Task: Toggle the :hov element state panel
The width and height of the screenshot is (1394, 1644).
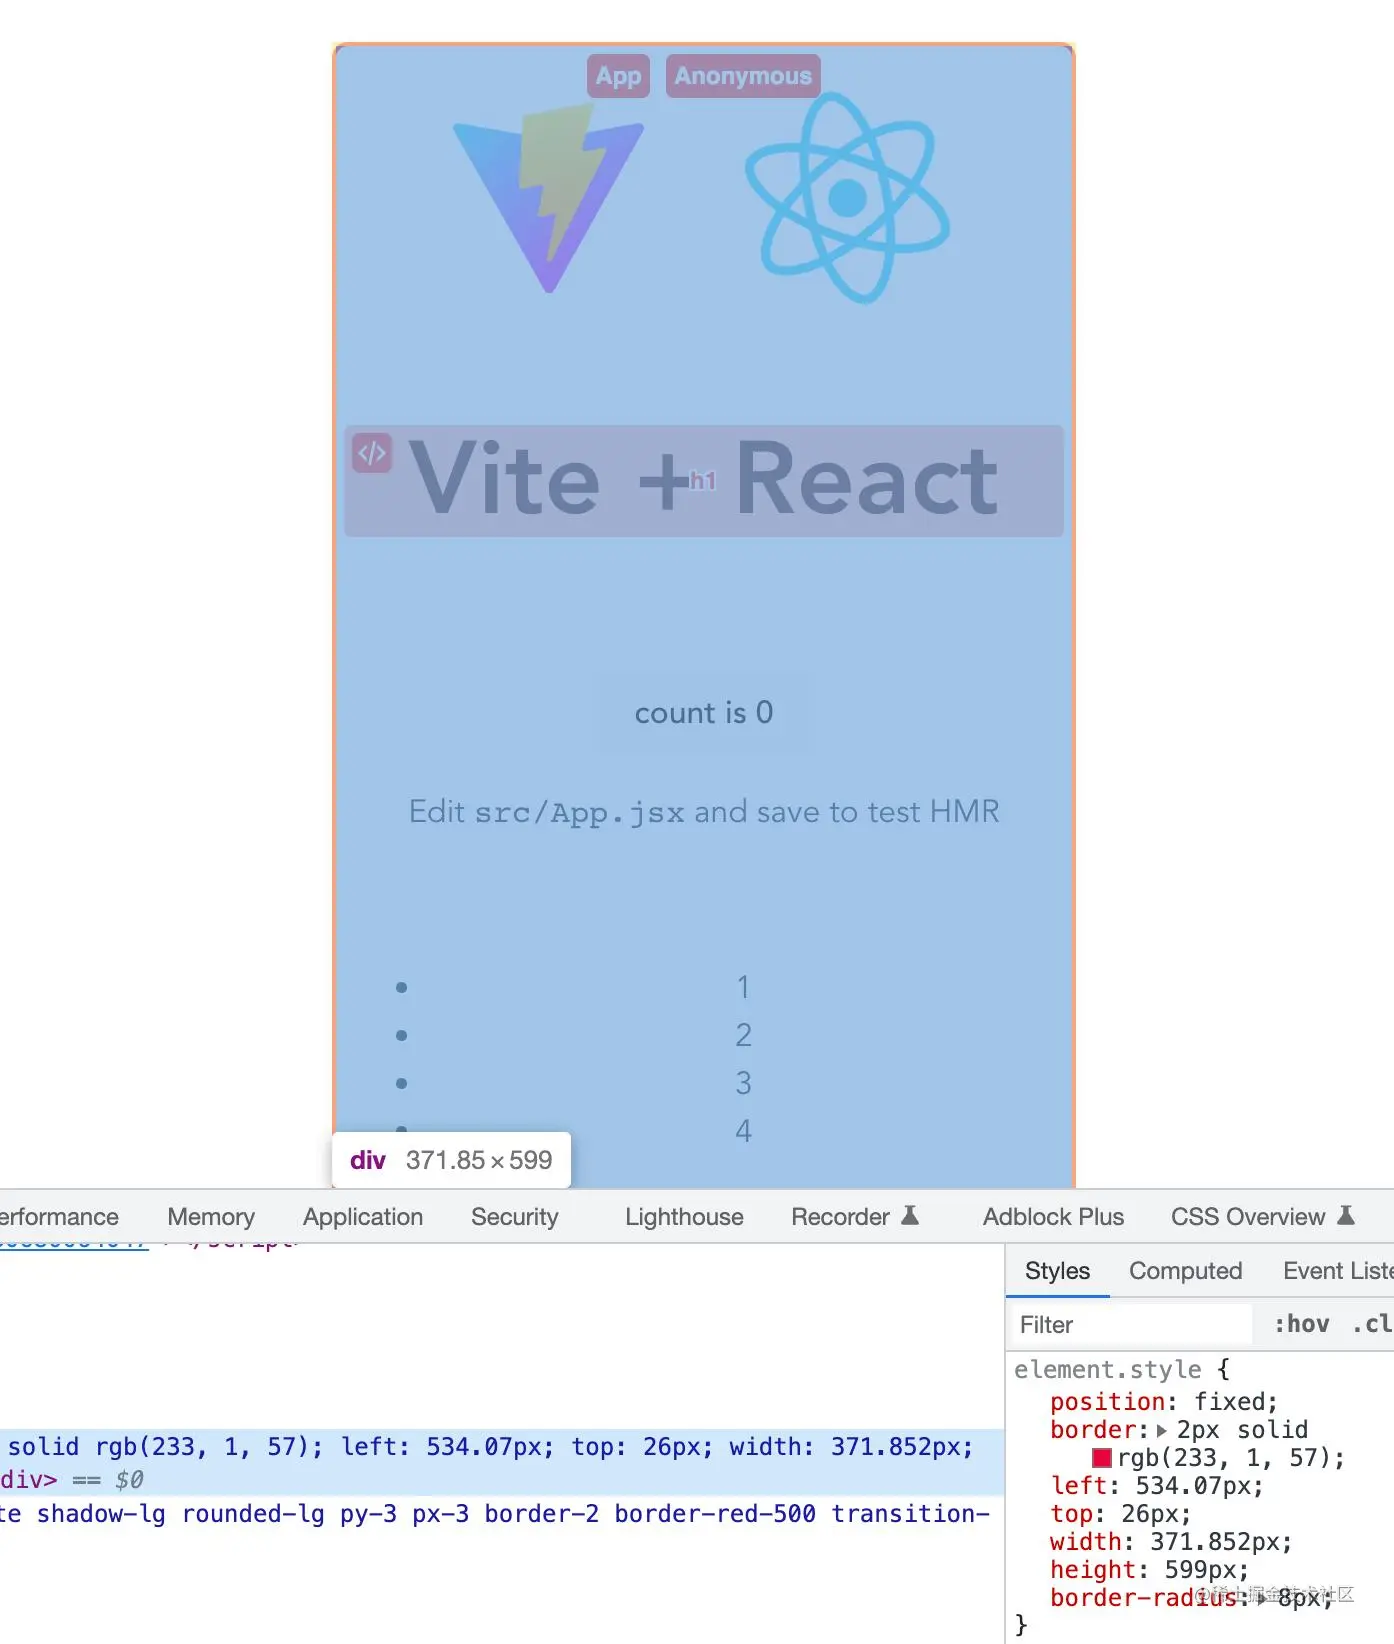Action: tap(1302, 1324)
